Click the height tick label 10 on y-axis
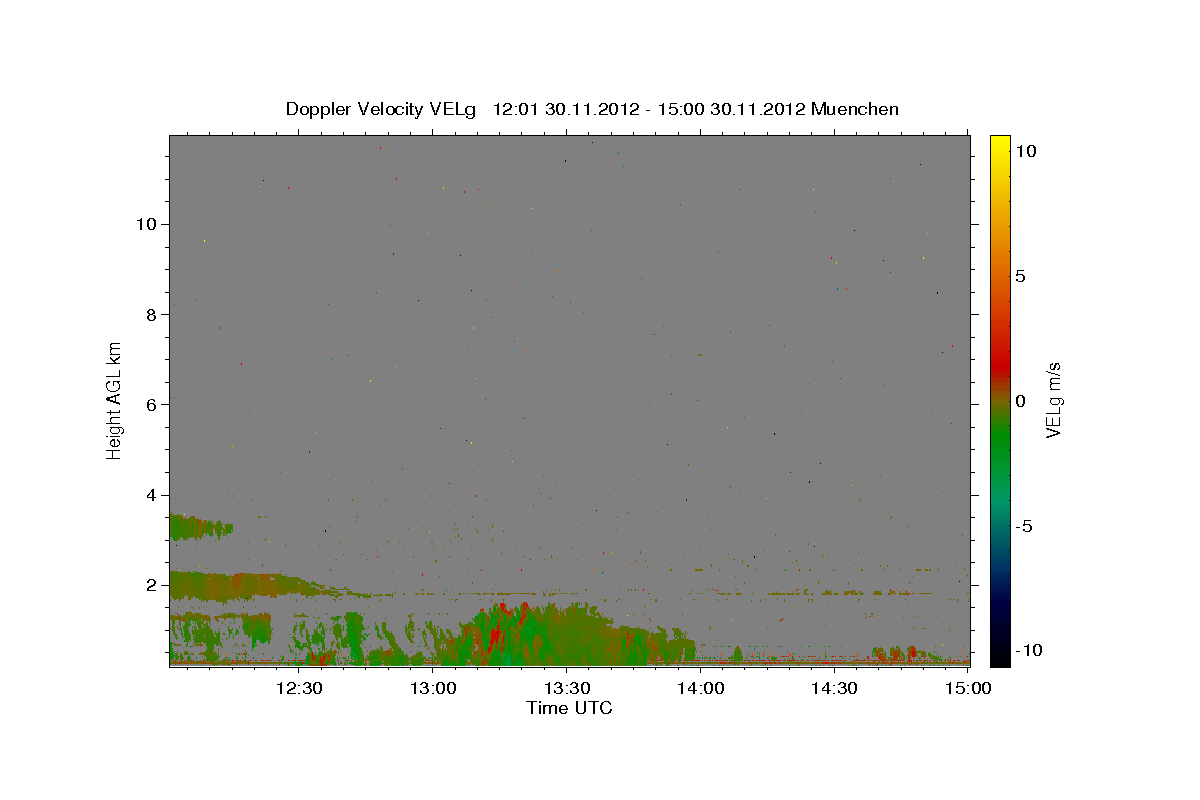The image size is (1200, 800). coord(147,224)
